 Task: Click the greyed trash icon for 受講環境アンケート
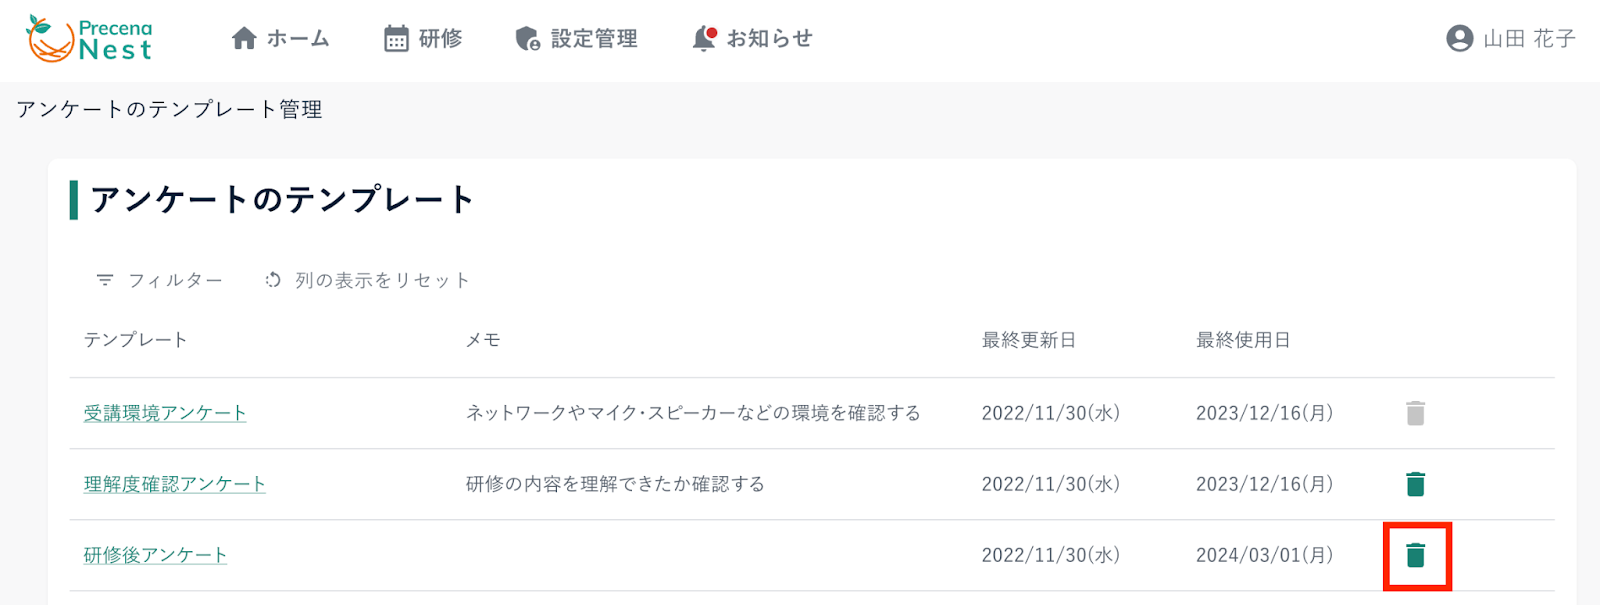tap(1415, 413)
